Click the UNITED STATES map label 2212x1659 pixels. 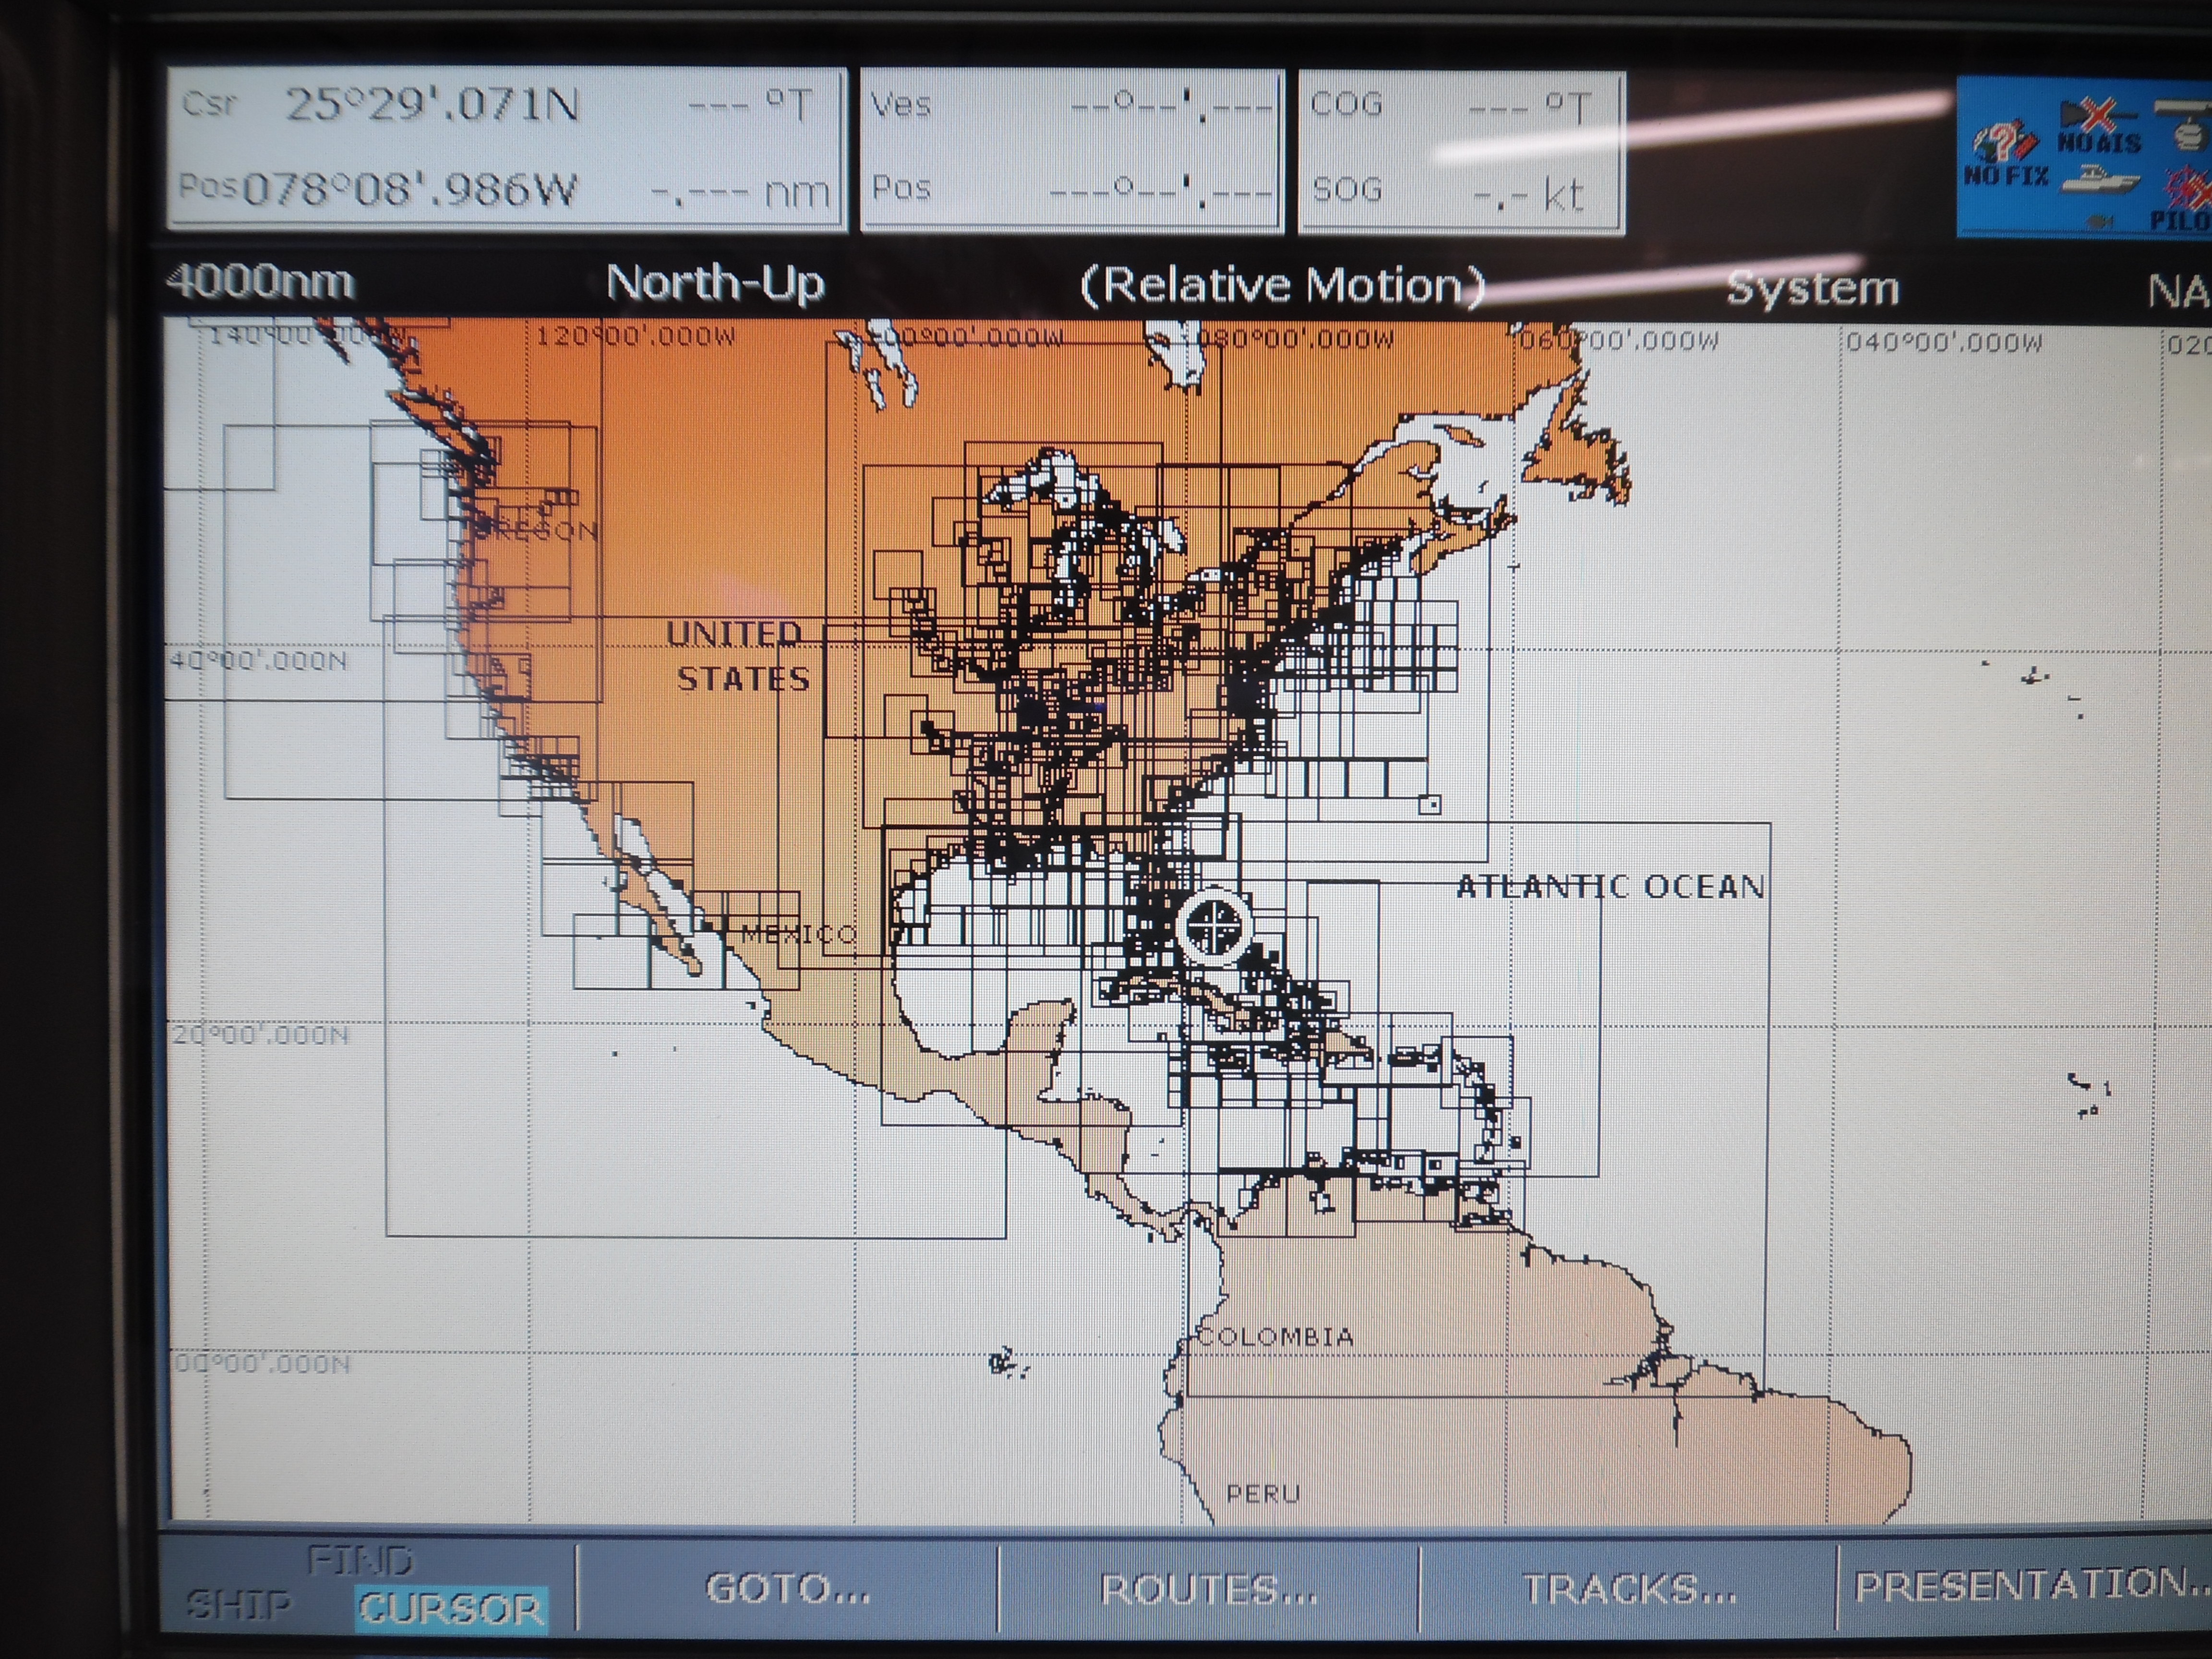click(x=738, y=656)
